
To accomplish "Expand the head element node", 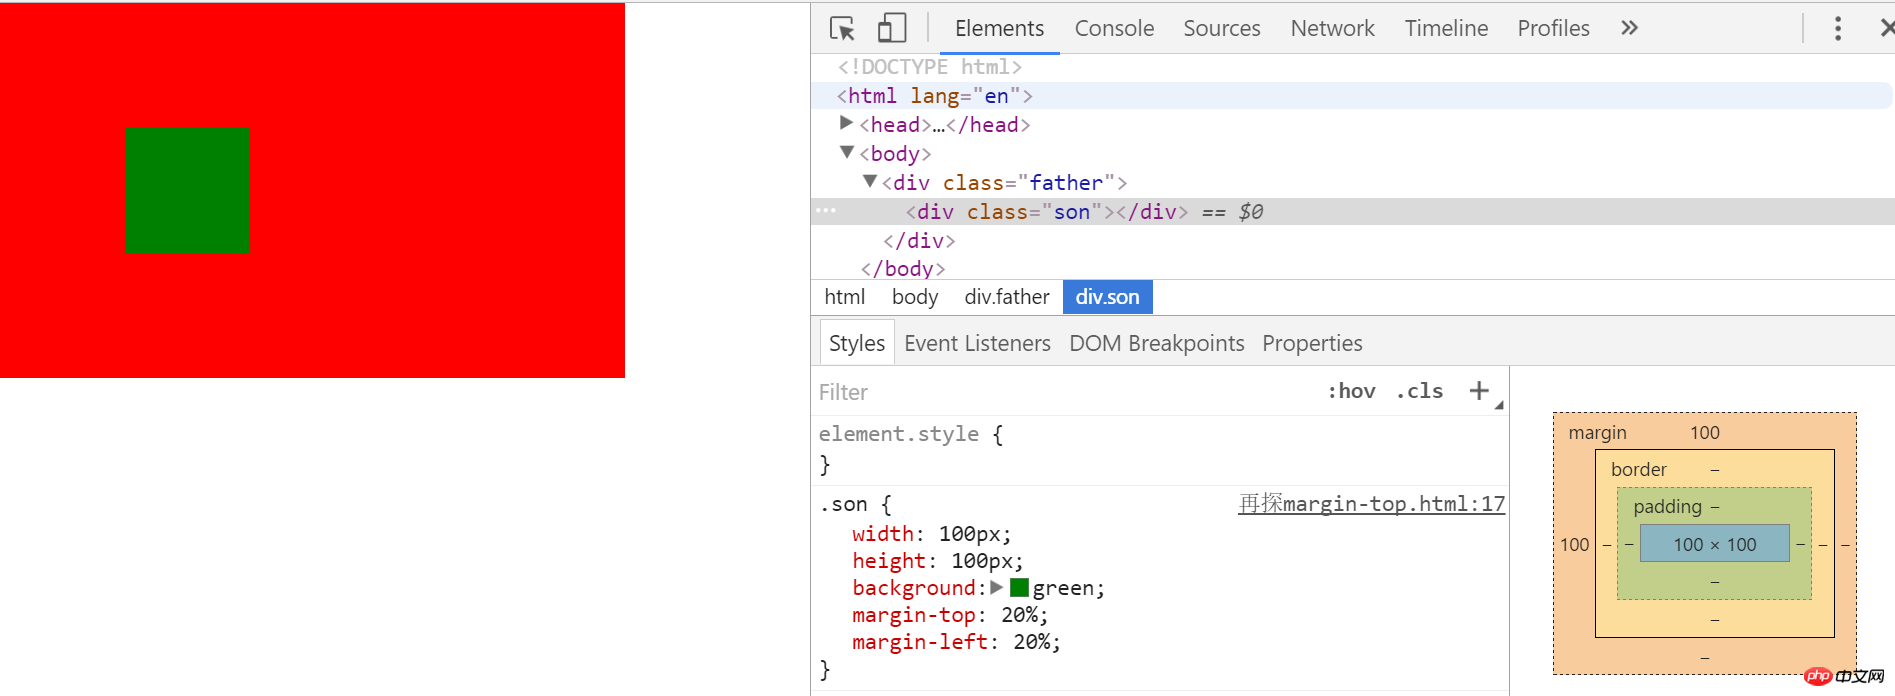I will click(x=846, y=123).
